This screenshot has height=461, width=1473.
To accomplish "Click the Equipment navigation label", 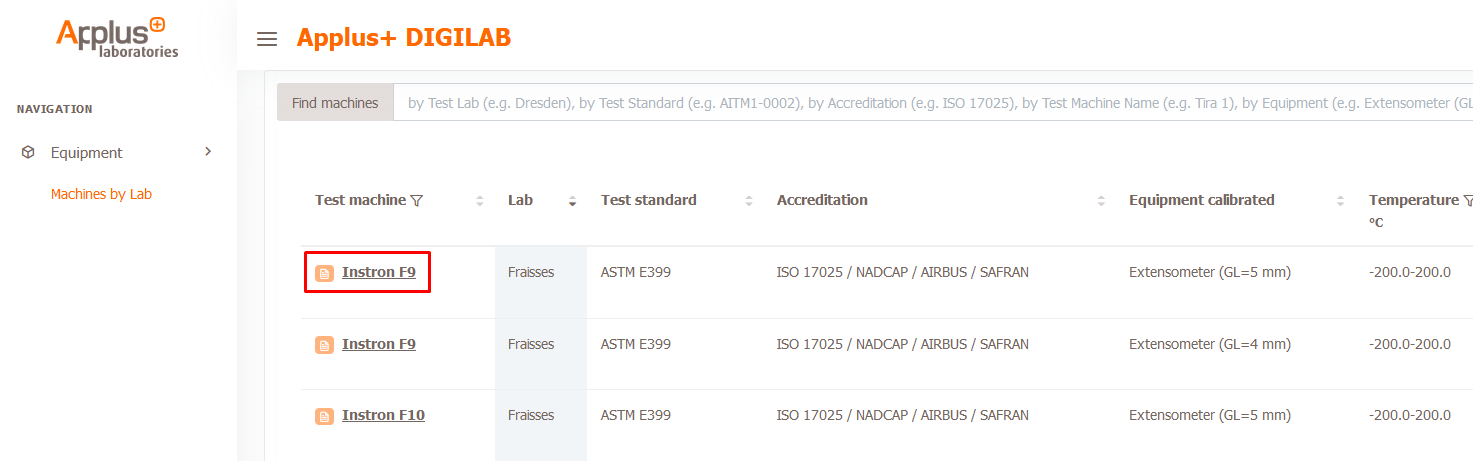I will pos(87,153).
